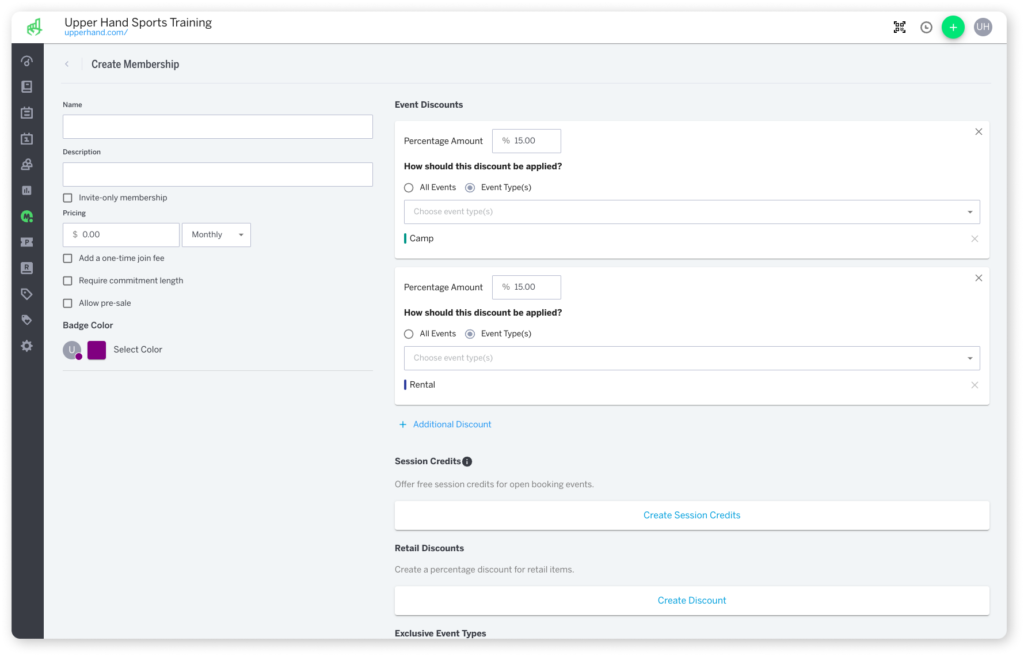Viewport: 1024px width, 656px height.
Task: Click Additional Discount link
Action: point(452,424)
